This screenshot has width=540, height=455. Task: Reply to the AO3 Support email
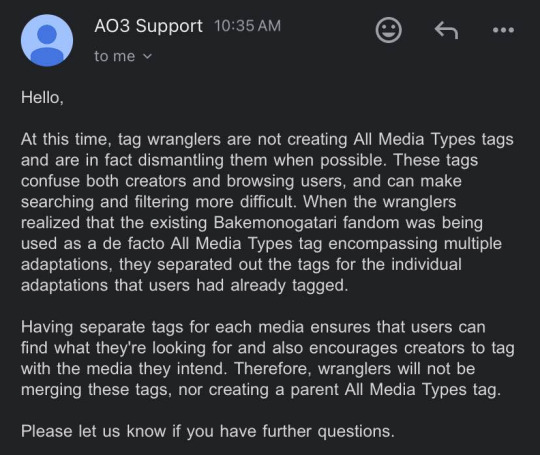point(446,30)
